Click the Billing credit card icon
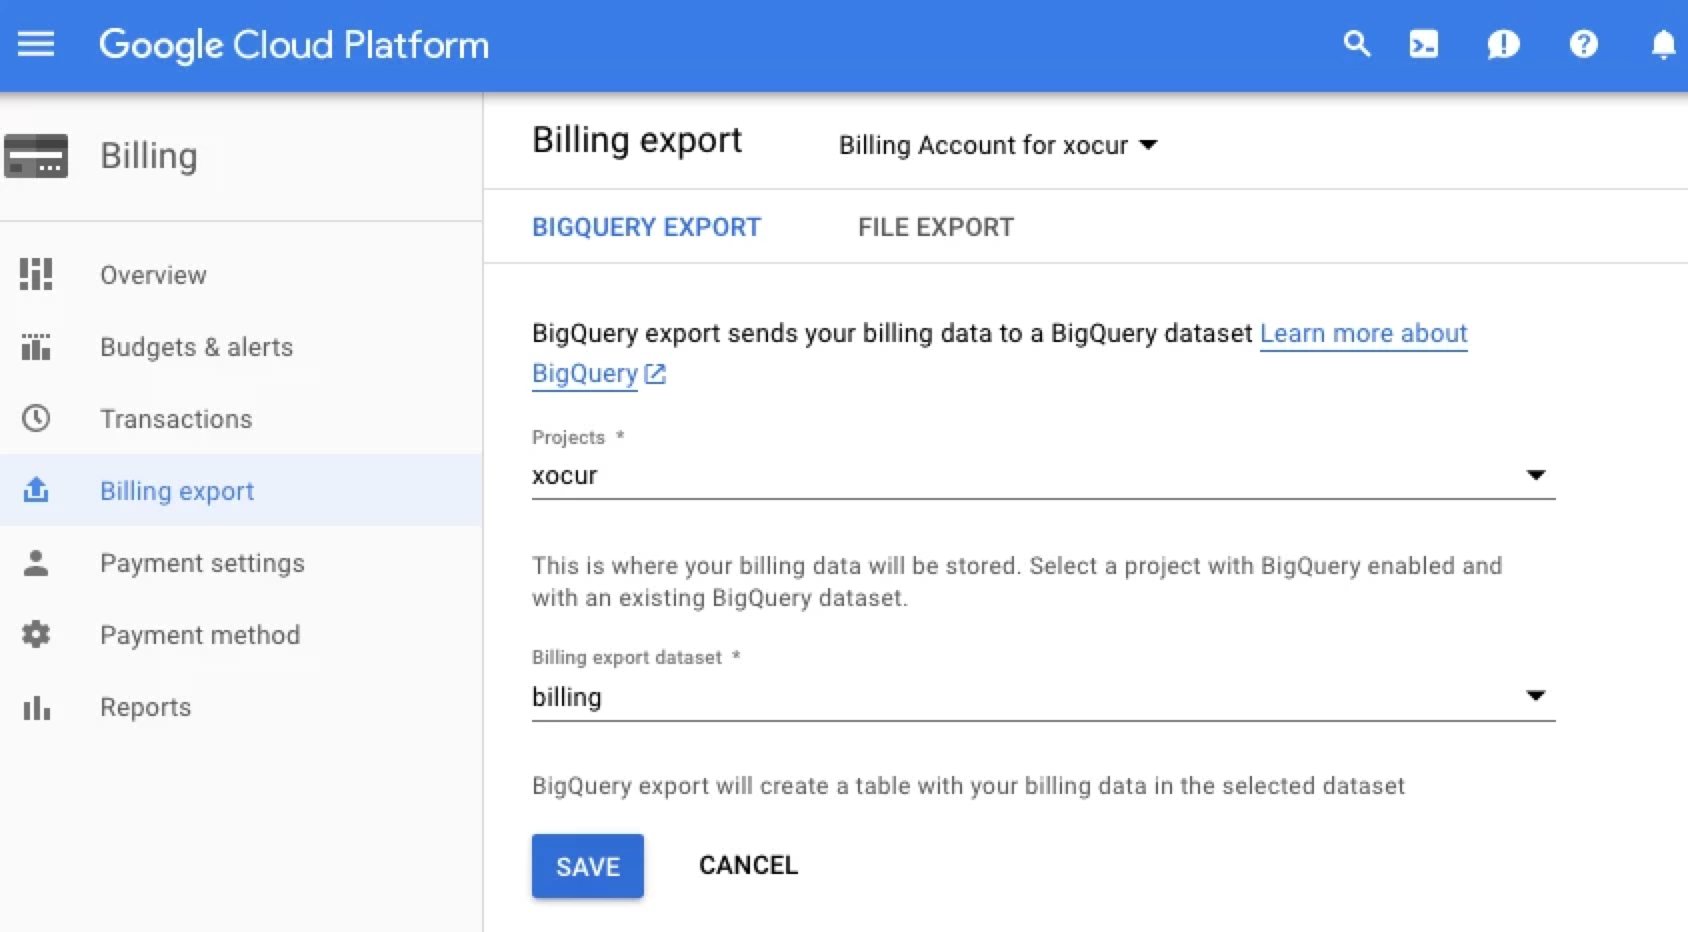Screen dimensions: 1688x932 [x=36, y=156]
